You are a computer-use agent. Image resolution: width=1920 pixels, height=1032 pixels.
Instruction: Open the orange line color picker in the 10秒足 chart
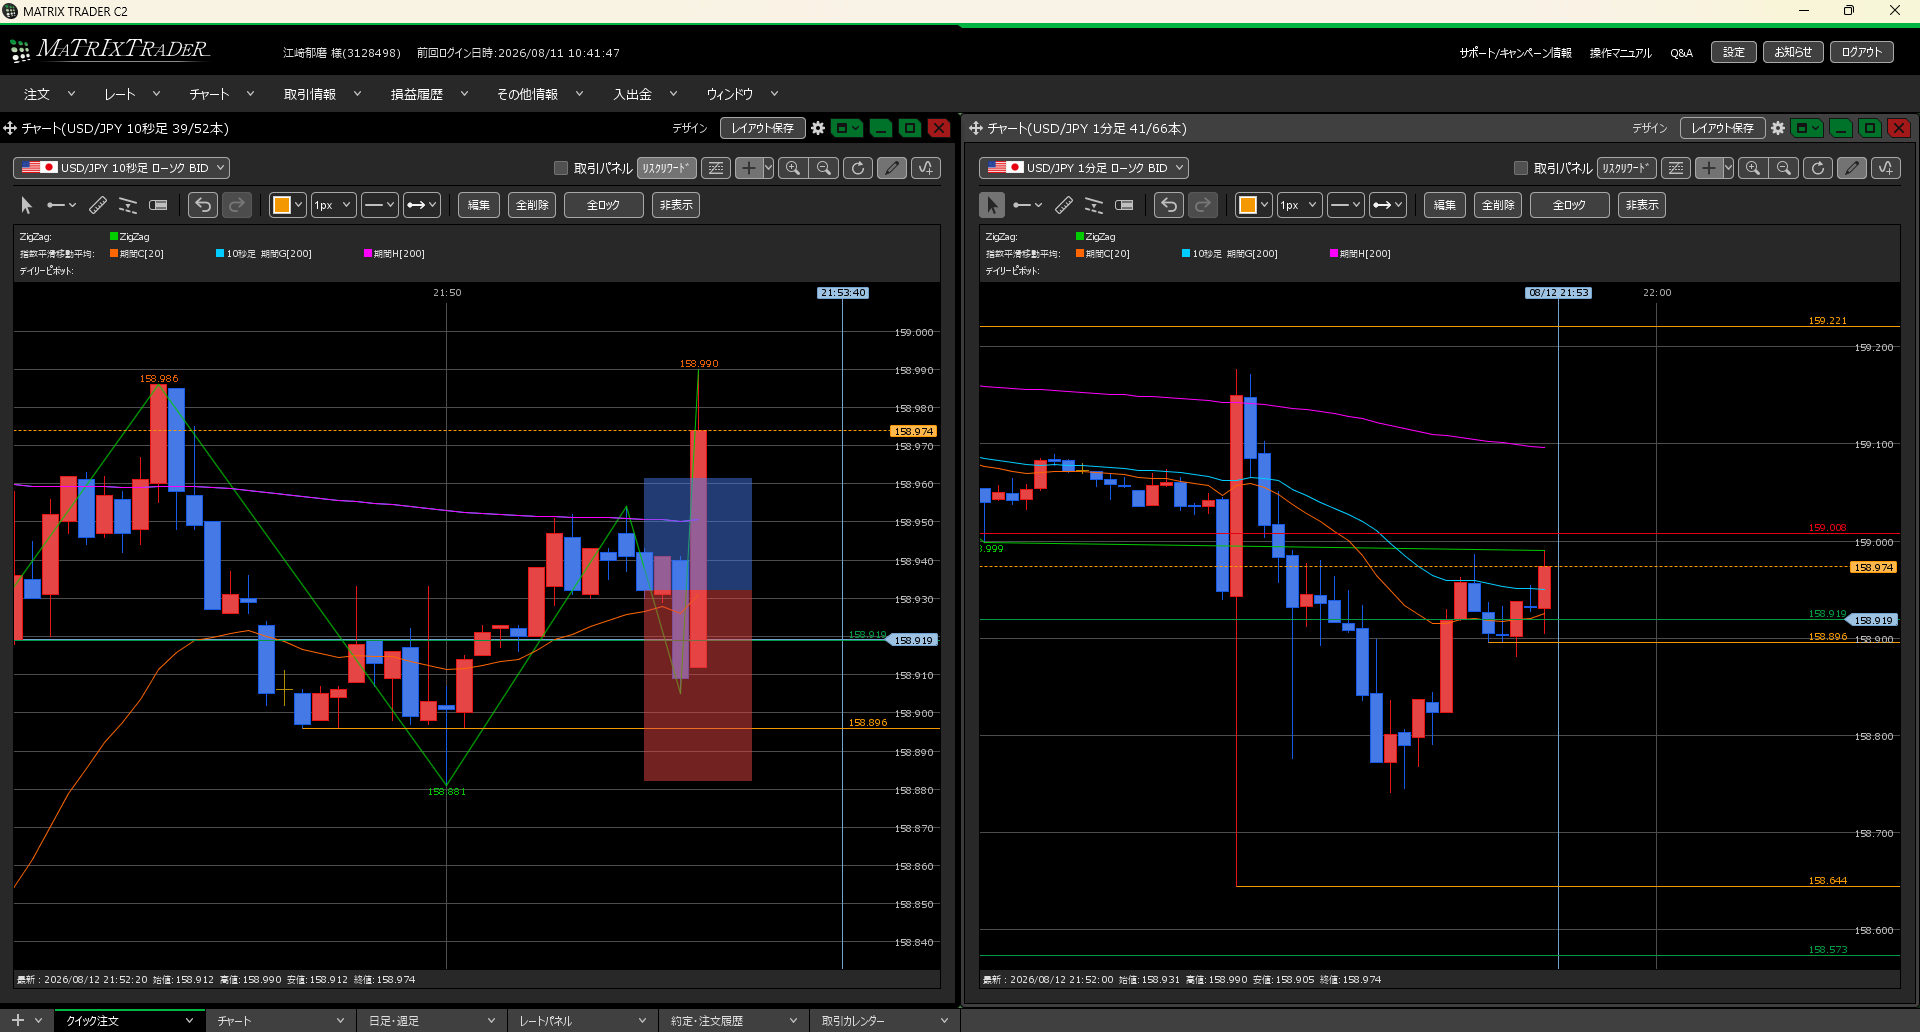coord(288,205)
